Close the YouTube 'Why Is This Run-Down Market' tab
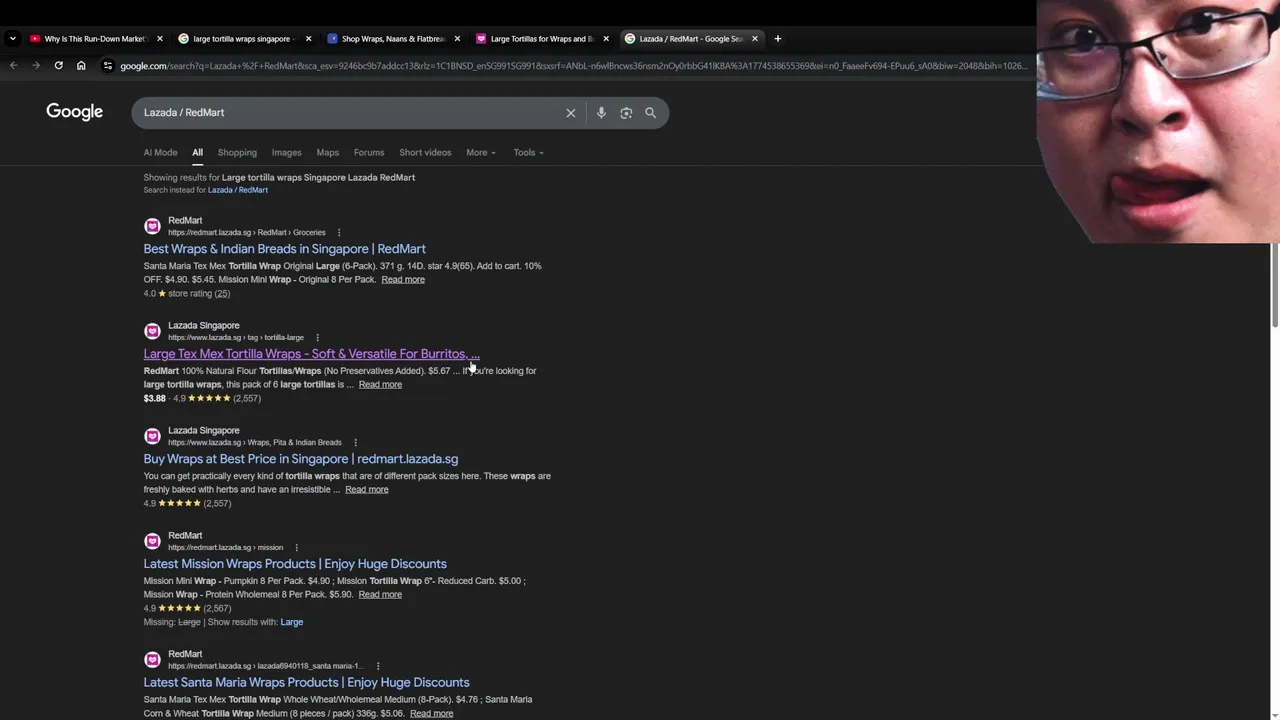Viewport: 1280px width, 720px height. (160, 39)
